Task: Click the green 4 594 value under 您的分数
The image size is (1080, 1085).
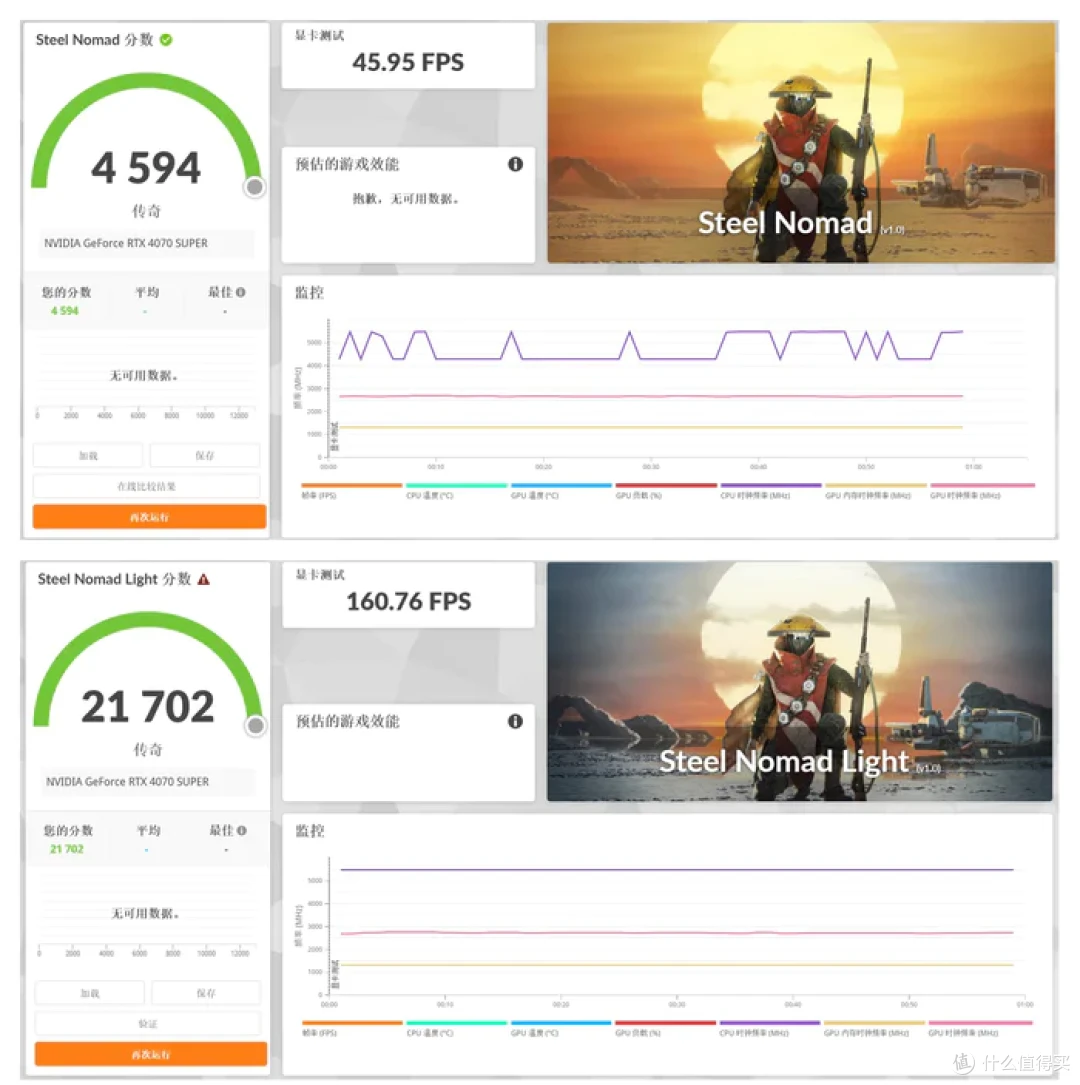Action: pos(64,311)
